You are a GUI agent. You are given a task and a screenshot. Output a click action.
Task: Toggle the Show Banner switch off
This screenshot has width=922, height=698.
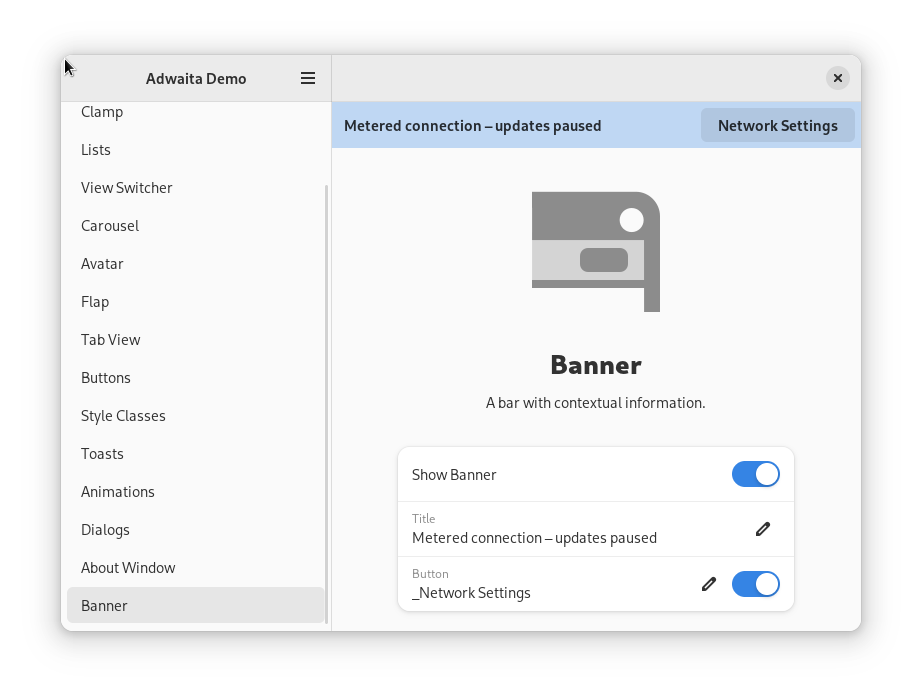(756, 475)
